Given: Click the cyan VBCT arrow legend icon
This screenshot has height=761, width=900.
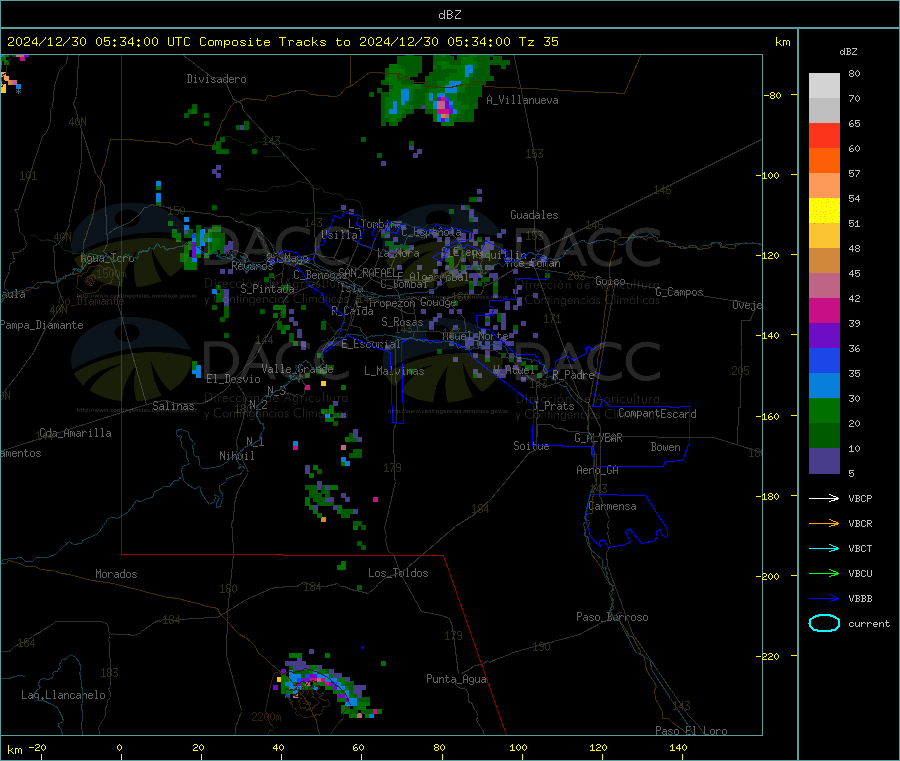Looking at the screenshot, I should click(824, 549).
